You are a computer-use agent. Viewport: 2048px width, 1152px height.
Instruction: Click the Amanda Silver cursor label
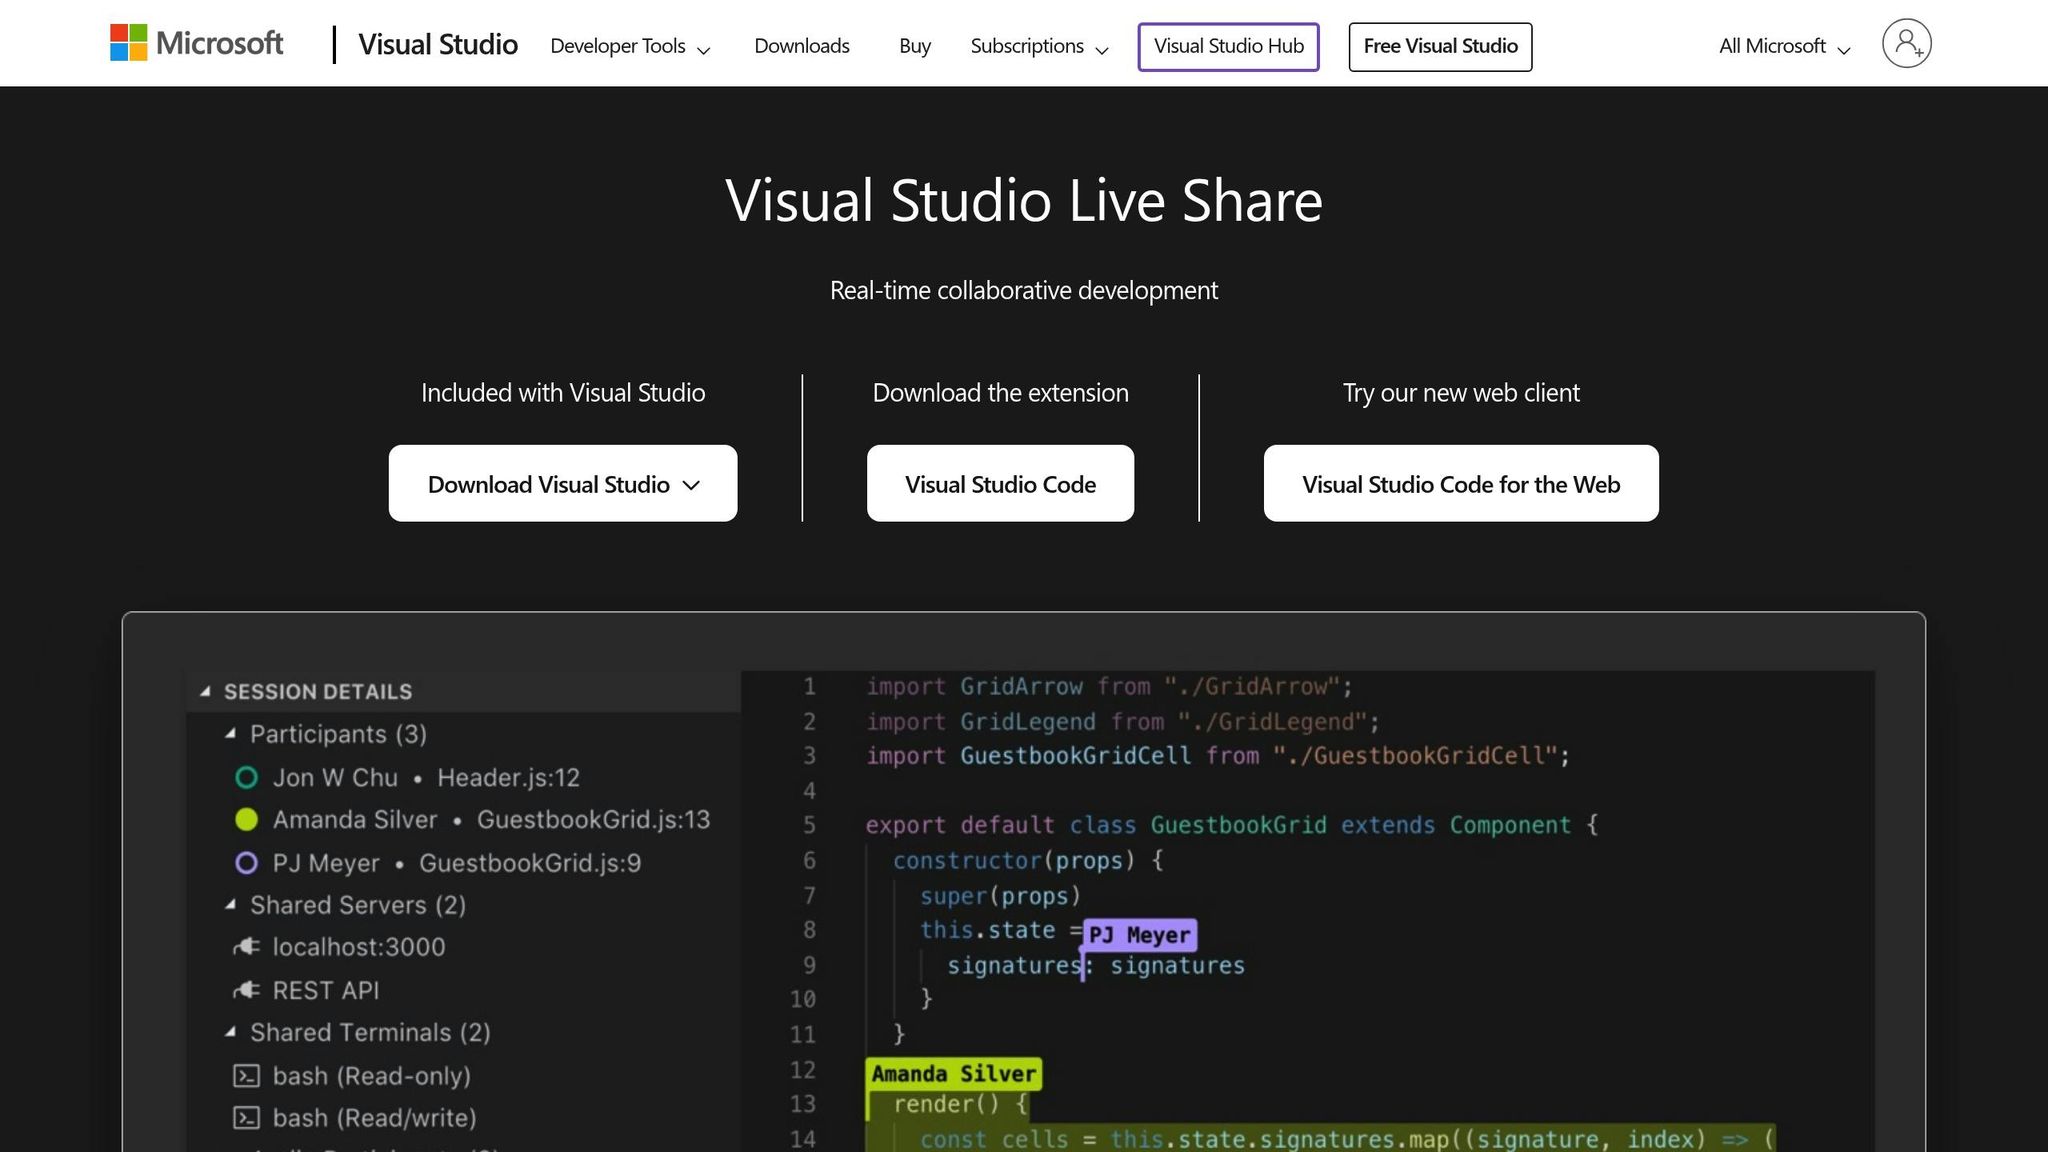click(953, 1074)
